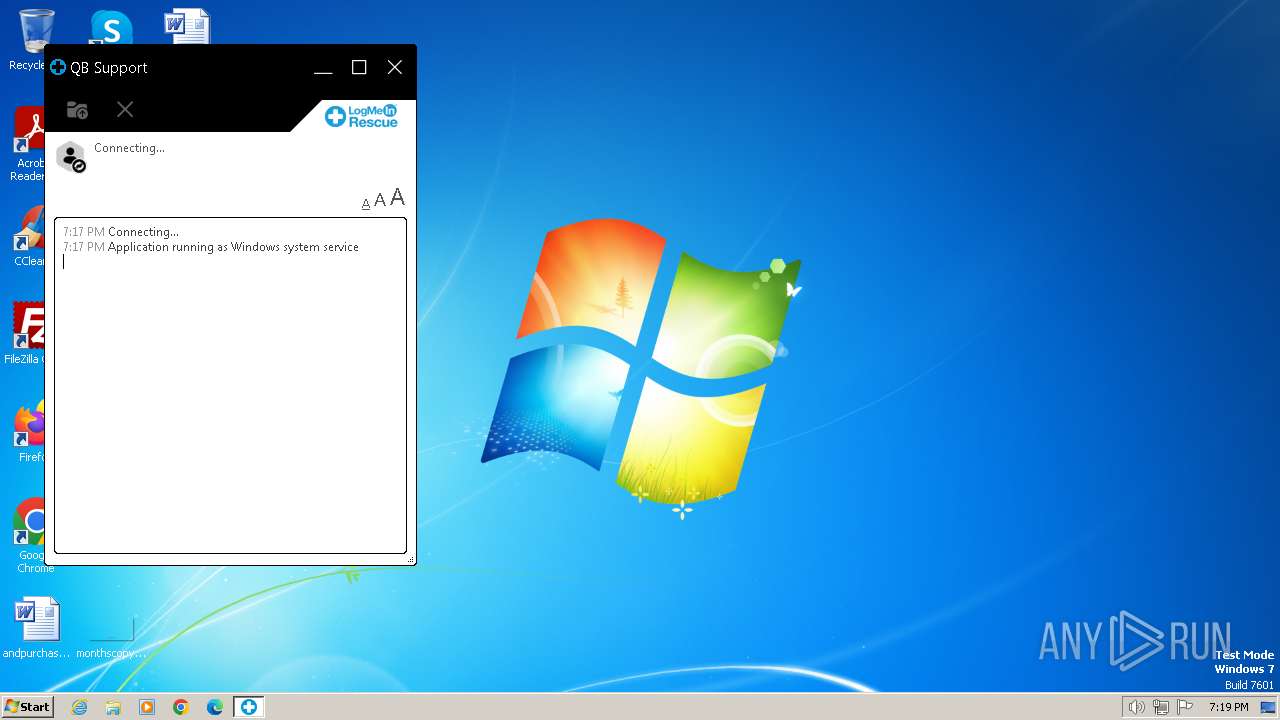Close the QB Support window
1280x720 pixels.
point(395,67)
